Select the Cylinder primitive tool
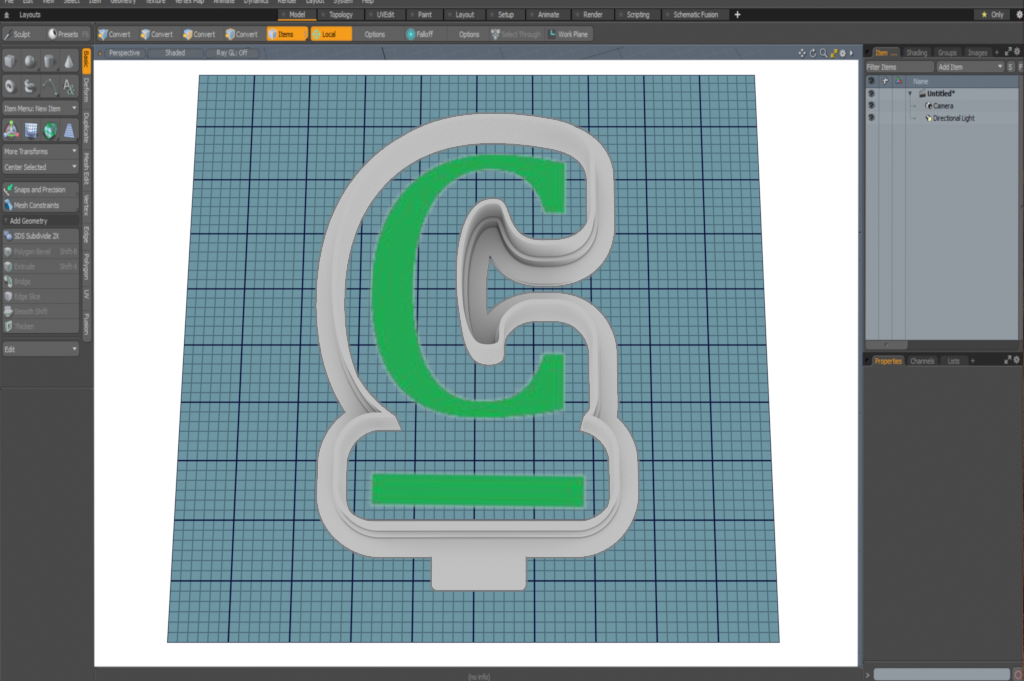This screenshot has width=1024, height=681. point(49,61)
